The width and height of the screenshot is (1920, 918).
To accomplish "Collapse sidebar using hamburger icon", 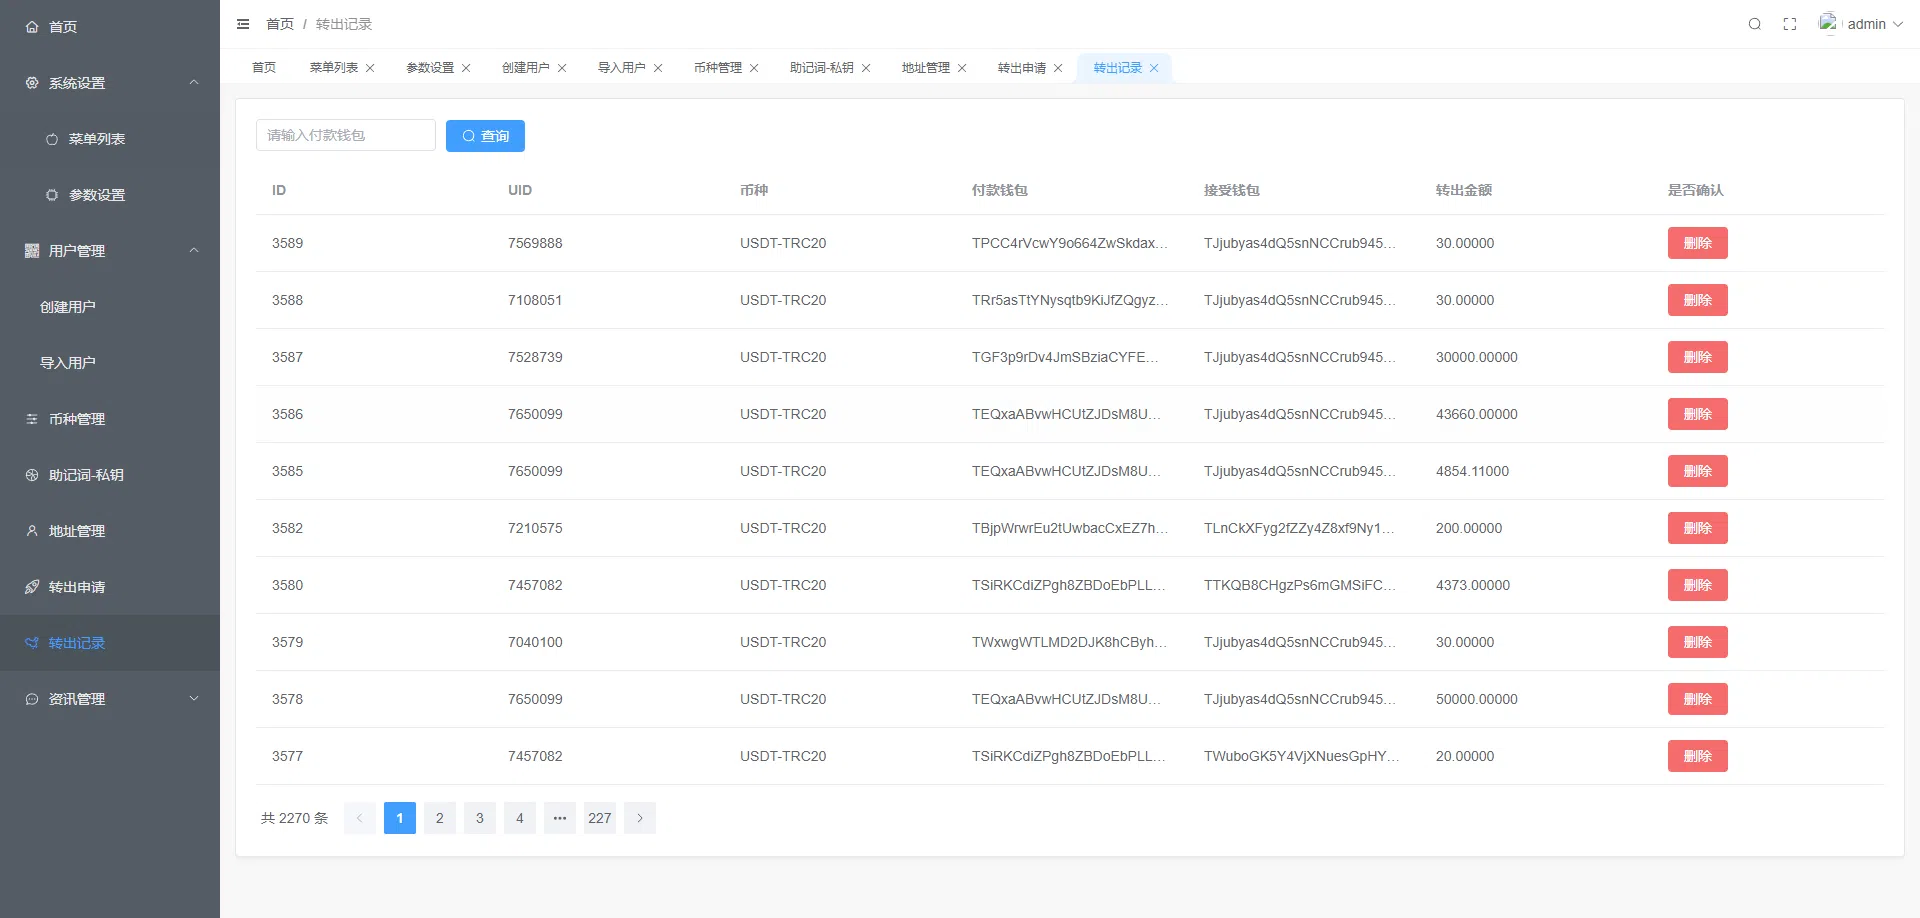I will 243,24.
